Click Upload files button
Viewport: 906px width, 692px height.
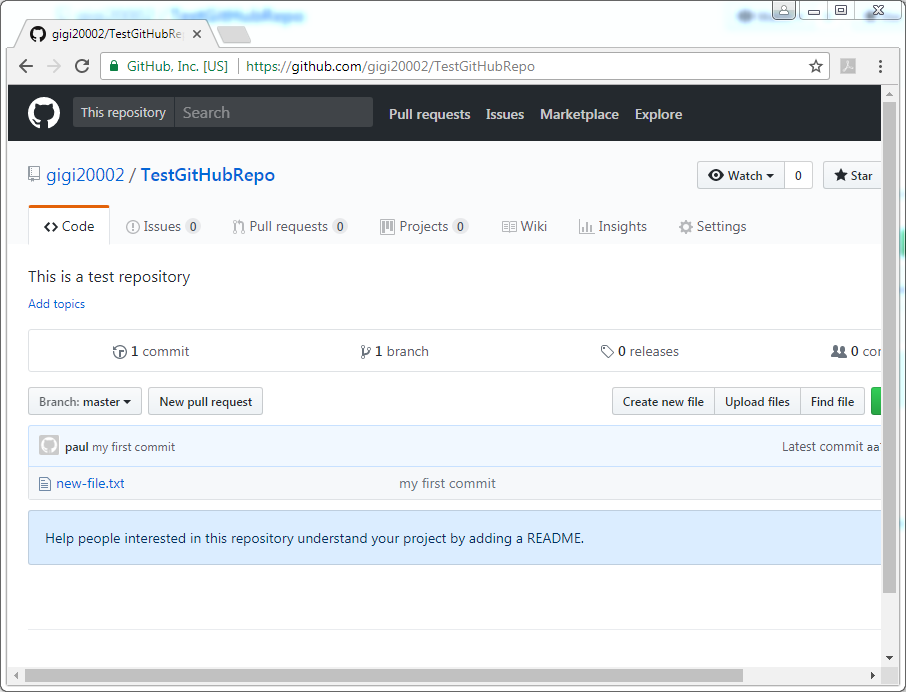pos(758,401)
